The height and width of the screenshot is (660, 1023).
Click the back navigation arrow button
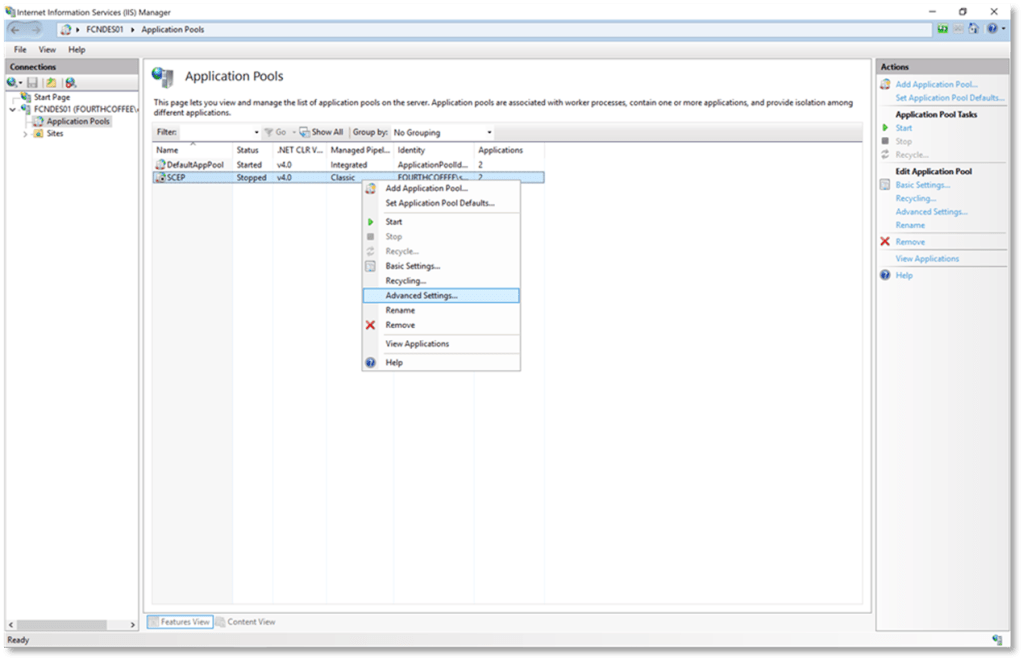pos(15,30)
